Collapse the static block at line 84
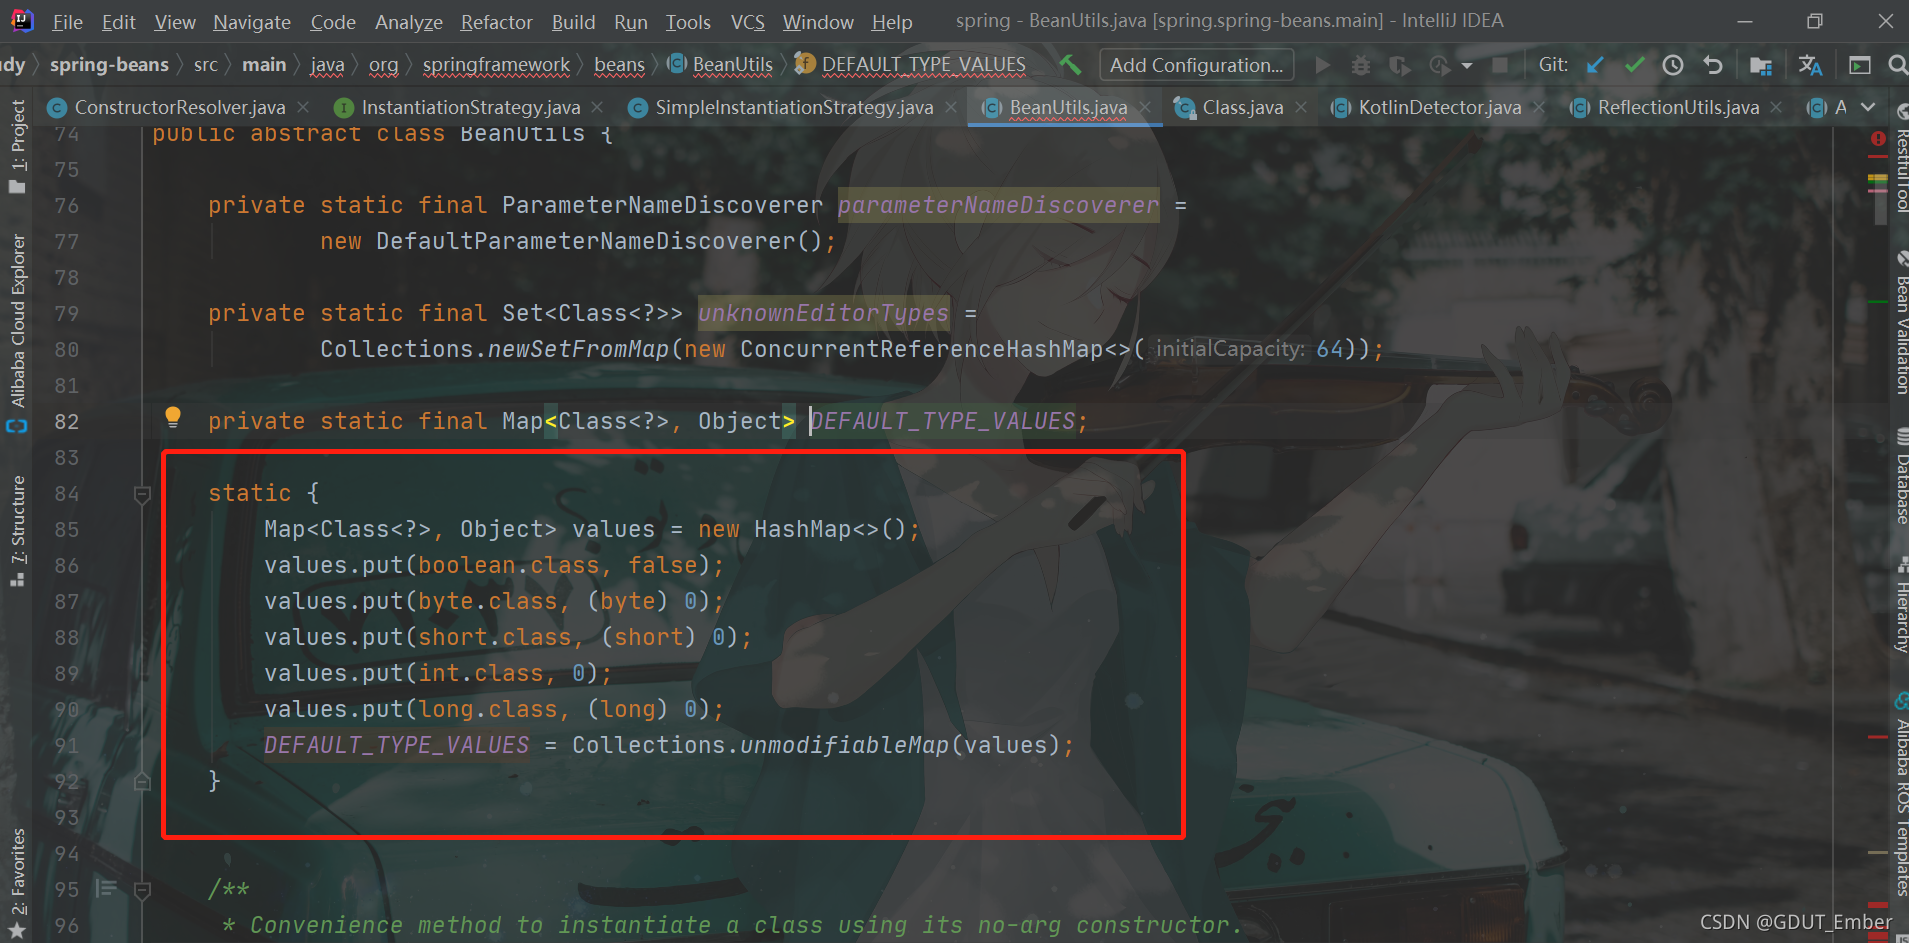This screenshot has width=1909, height=943. click(x=142, y=494)
